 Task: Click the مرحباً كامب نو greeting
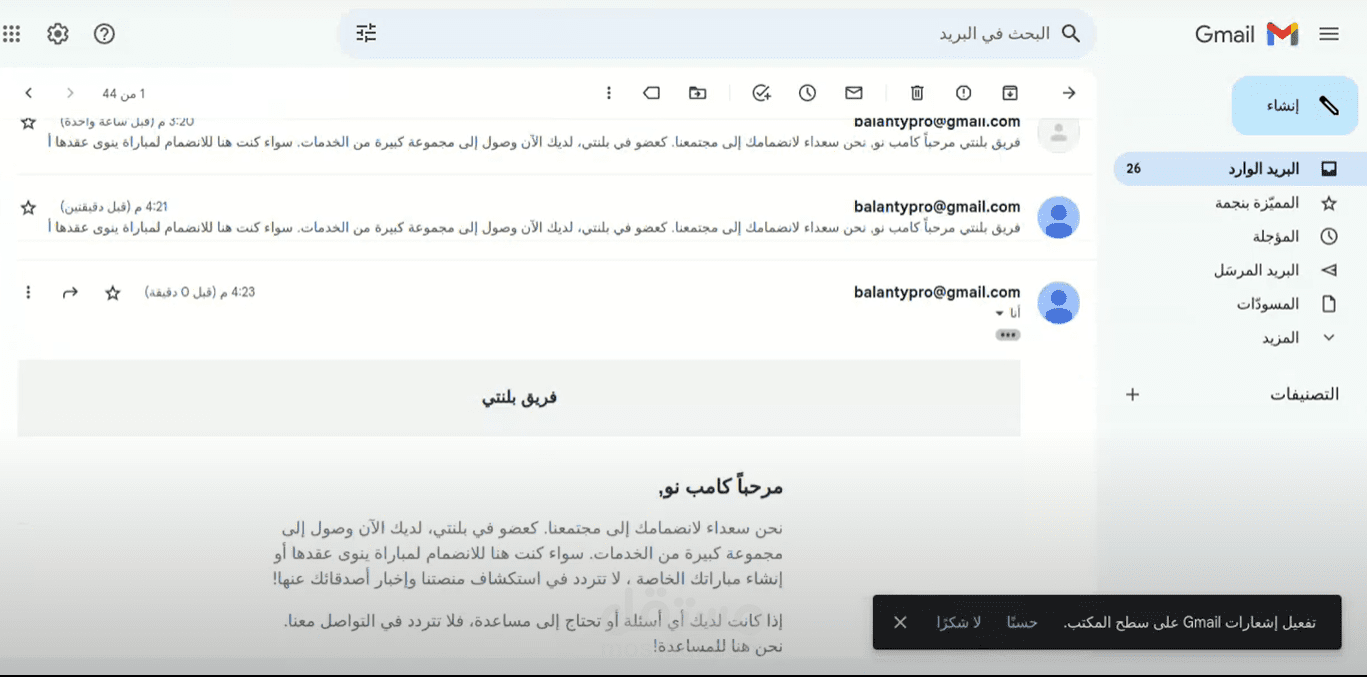(x=721, y=488)
